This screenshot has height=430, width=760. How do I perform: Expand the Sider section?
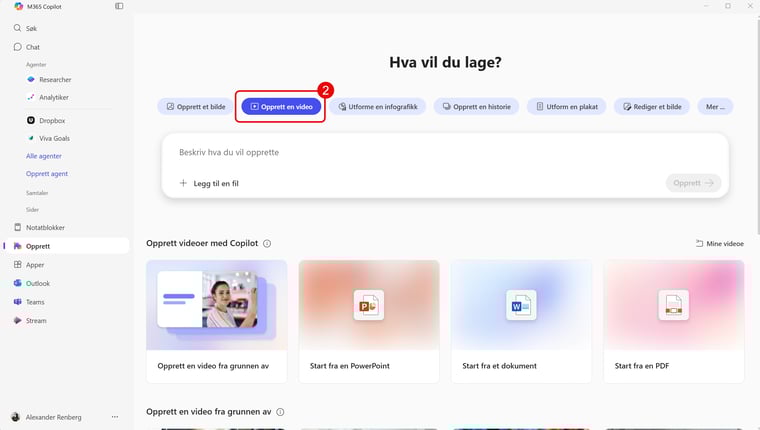pos(32,210)
